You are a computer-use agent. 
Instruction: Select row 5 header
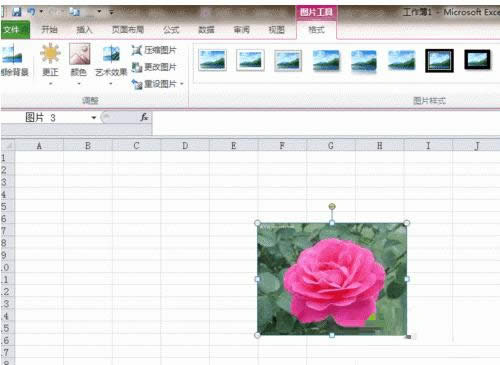click(7, 206)
